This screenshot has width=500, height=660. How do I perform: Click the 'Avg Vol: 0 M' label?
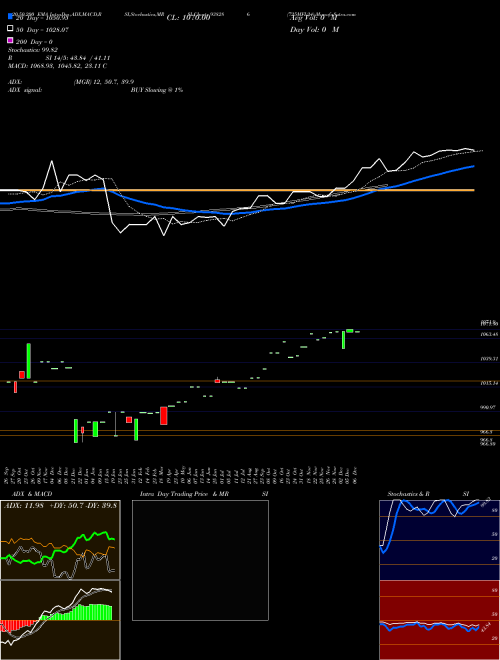tap(314, 18)
